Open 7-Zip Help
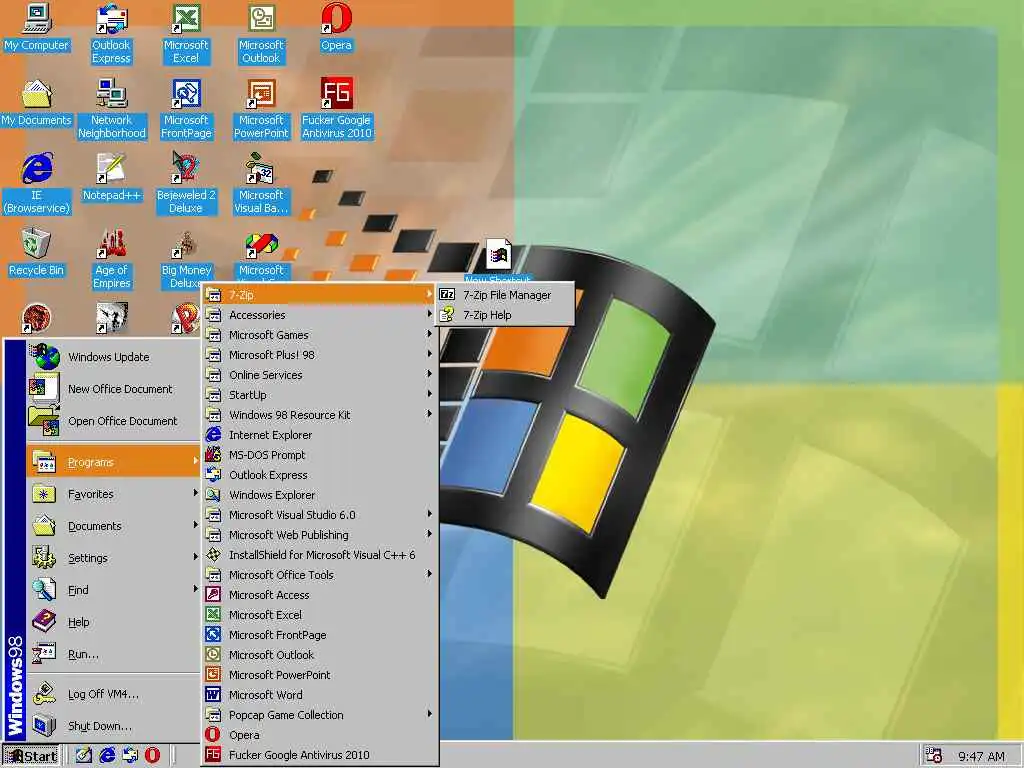 tap(505, 315)
